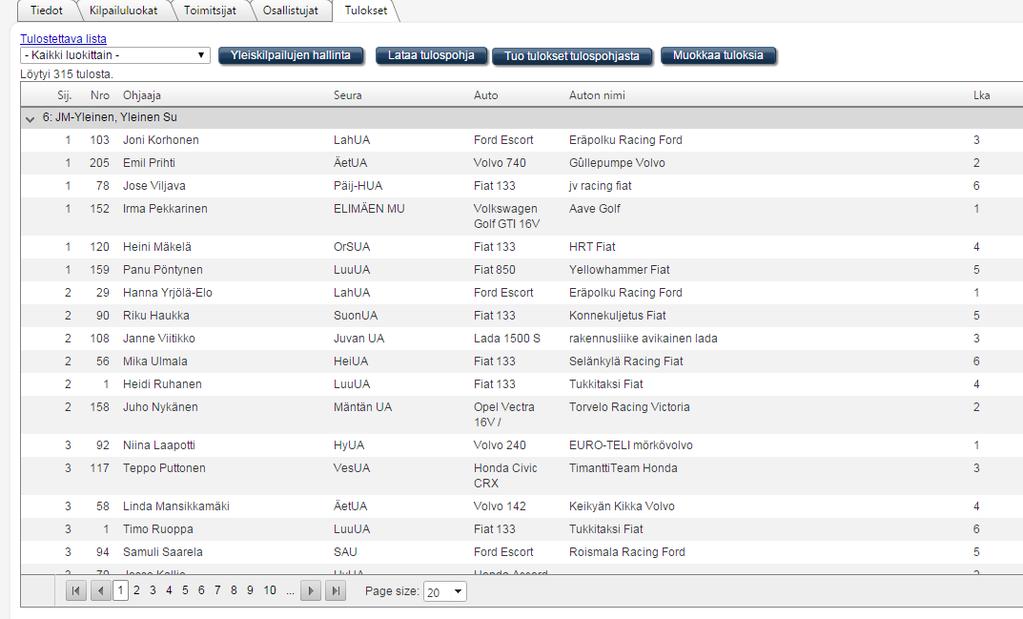1023x619 pixels.
Task: Select driver Irma Pekkarinen
Action: [x=165, y=208]
